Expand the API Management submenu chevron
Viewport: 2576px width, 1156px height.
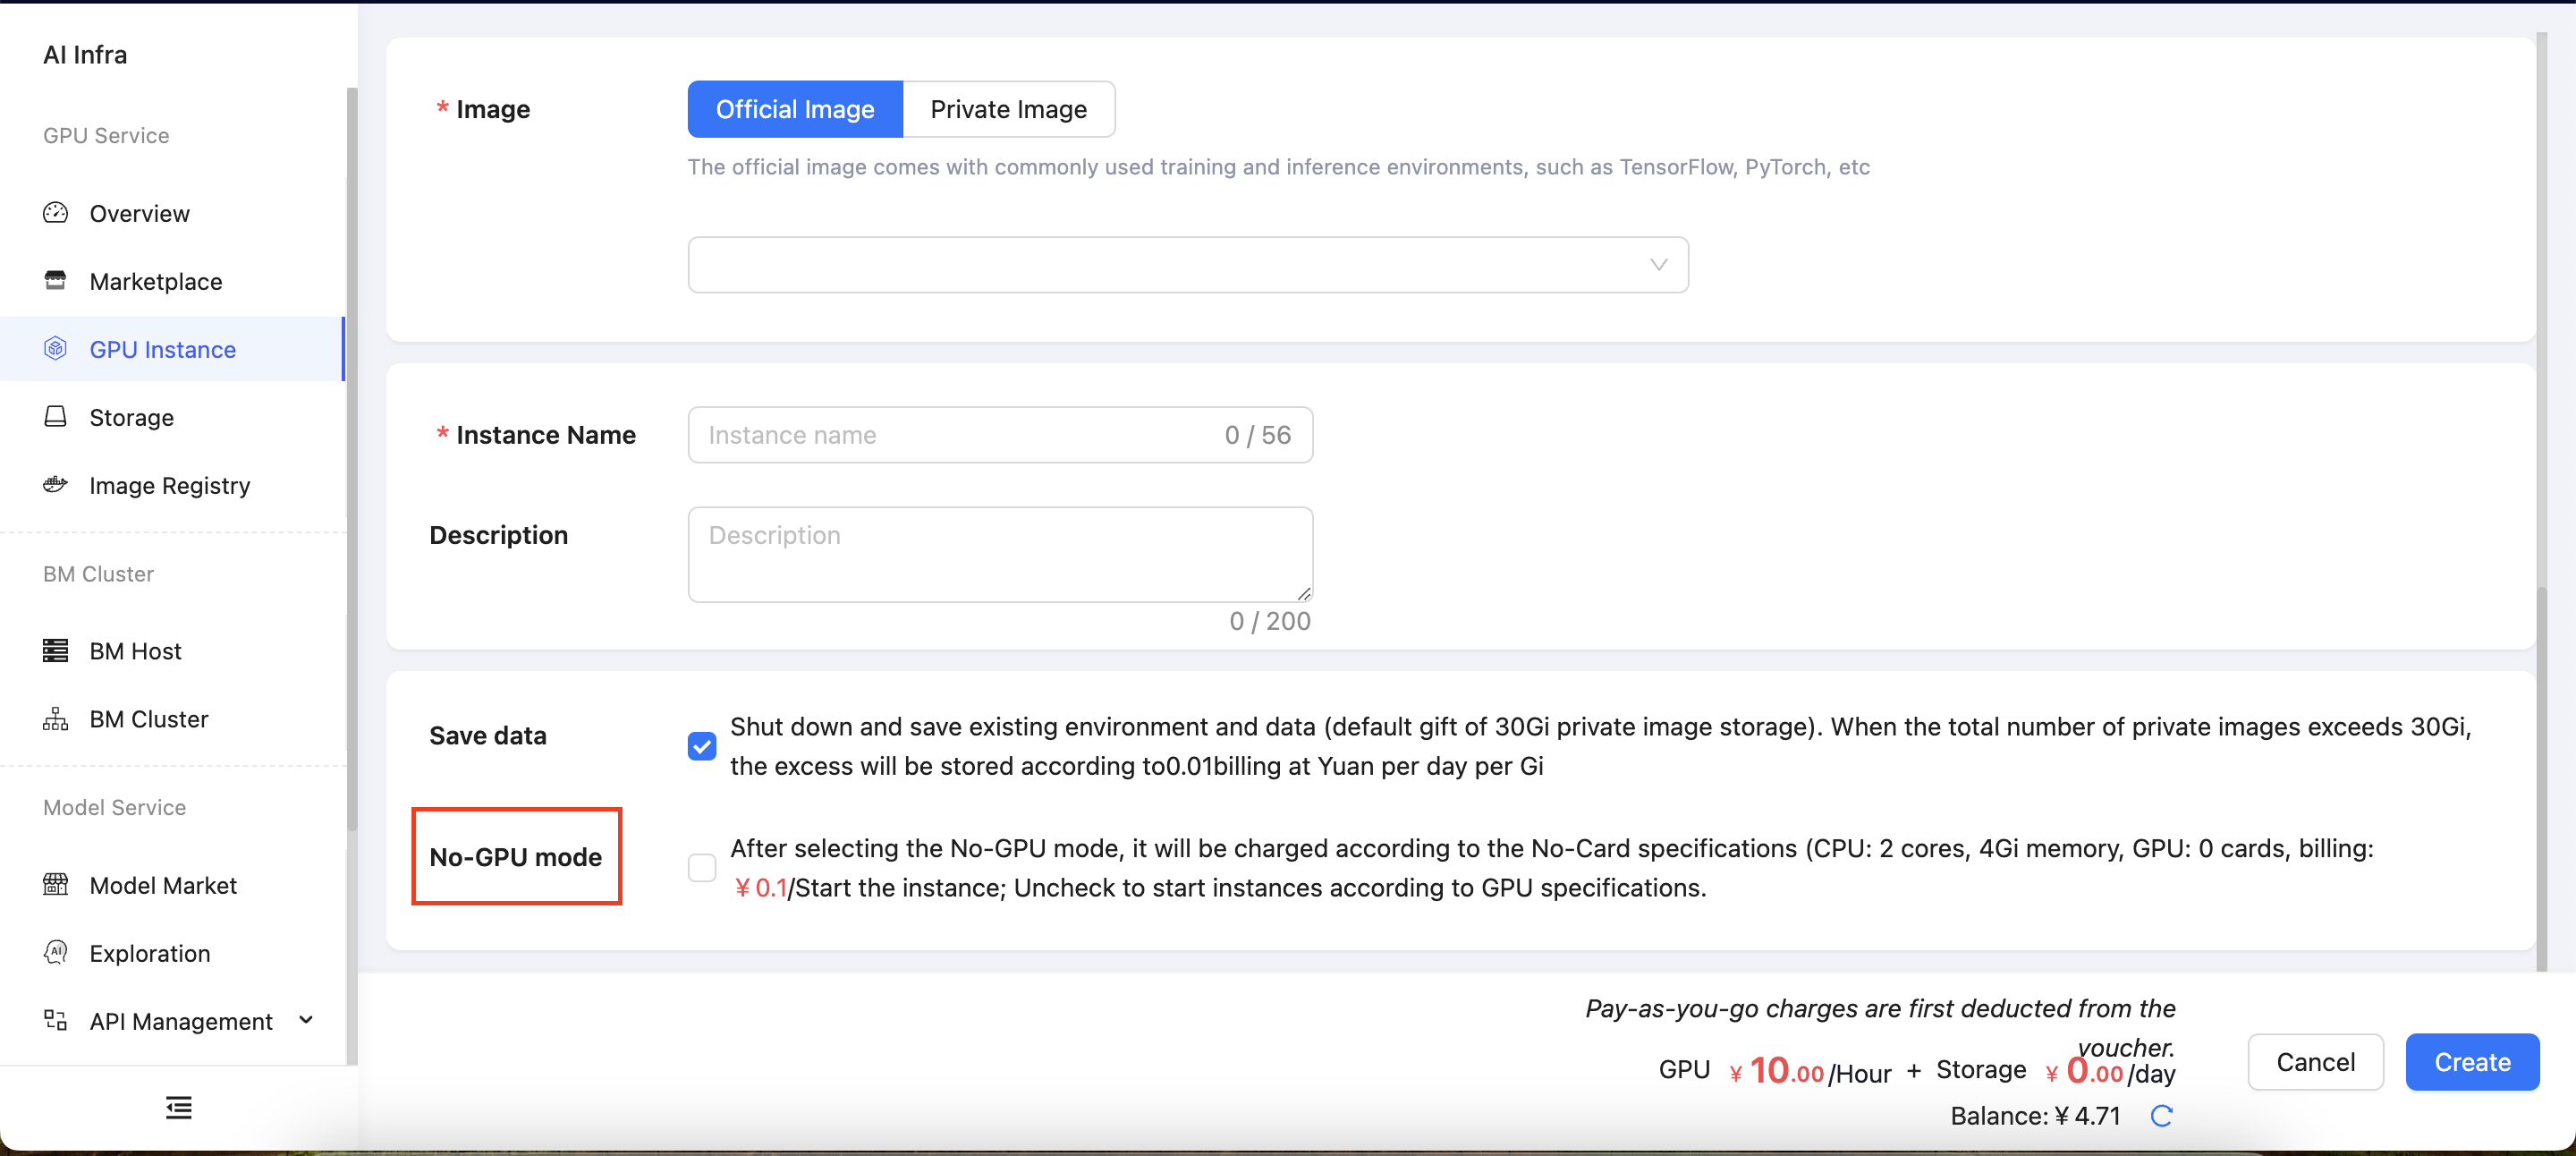pyautogui.click(x=306, y=1020)
